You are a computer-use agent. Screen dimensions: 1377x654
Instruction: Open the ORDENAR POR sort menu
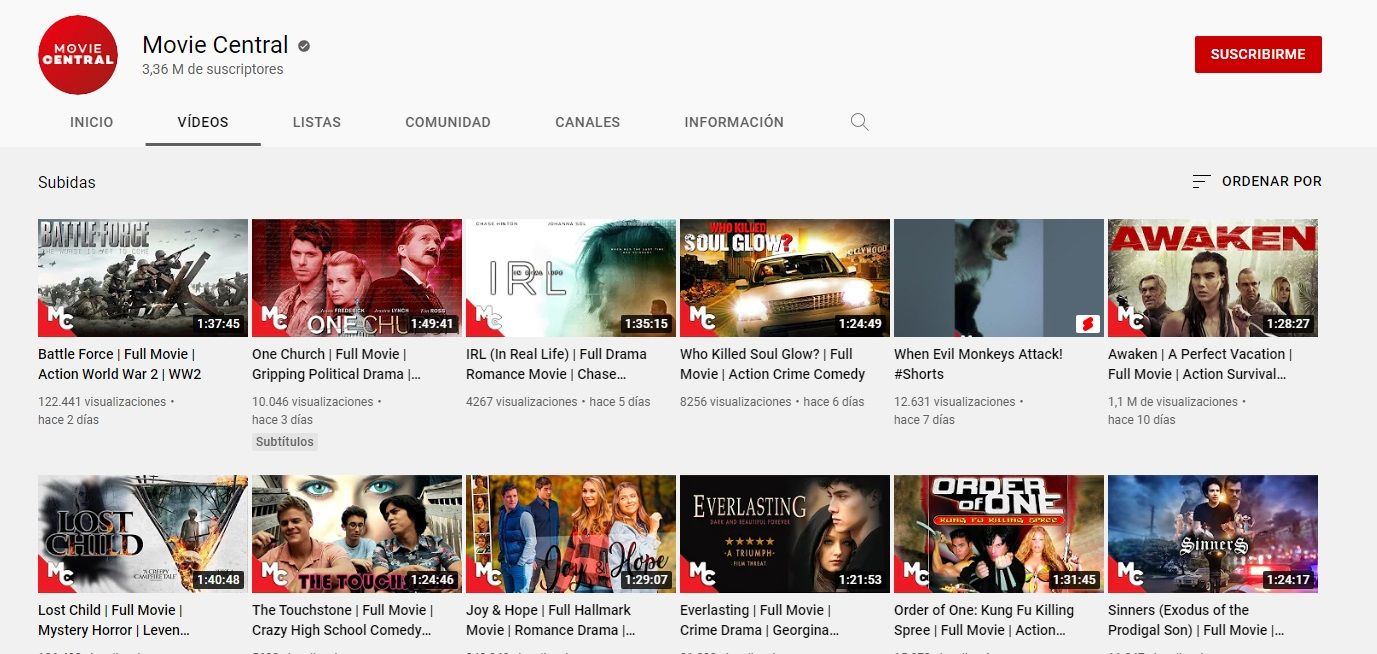[x=1257, y=181]
